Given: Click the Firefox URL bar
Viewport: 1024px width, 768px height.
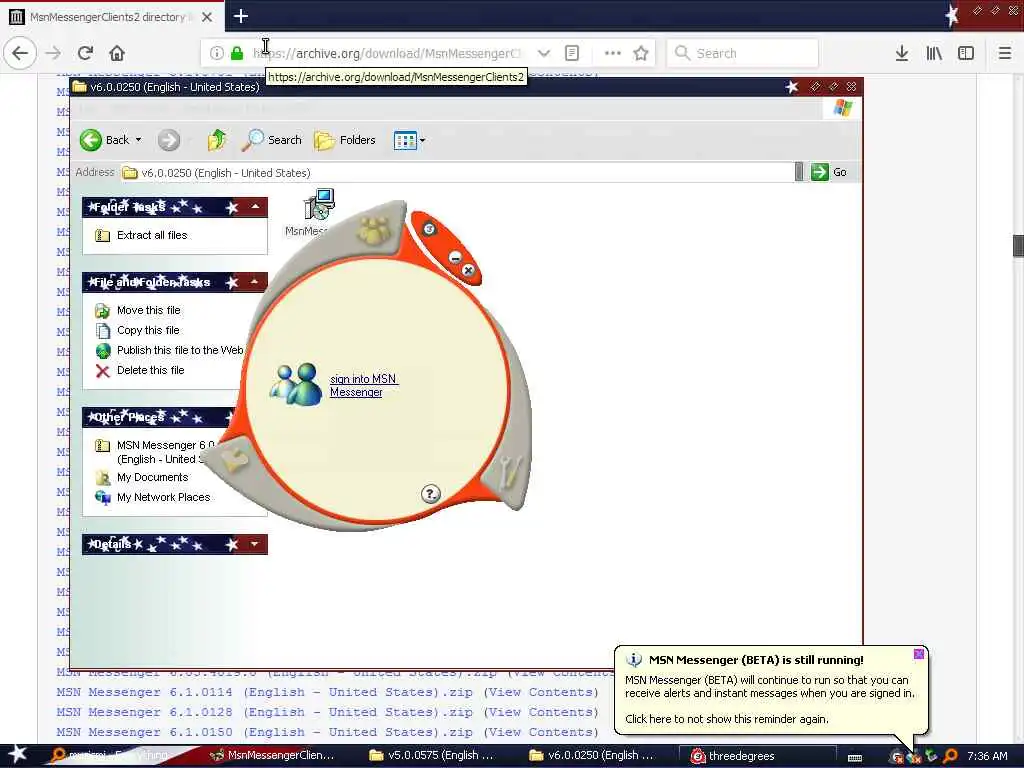Looking at the screenshot, I should [x=389, y=53].
